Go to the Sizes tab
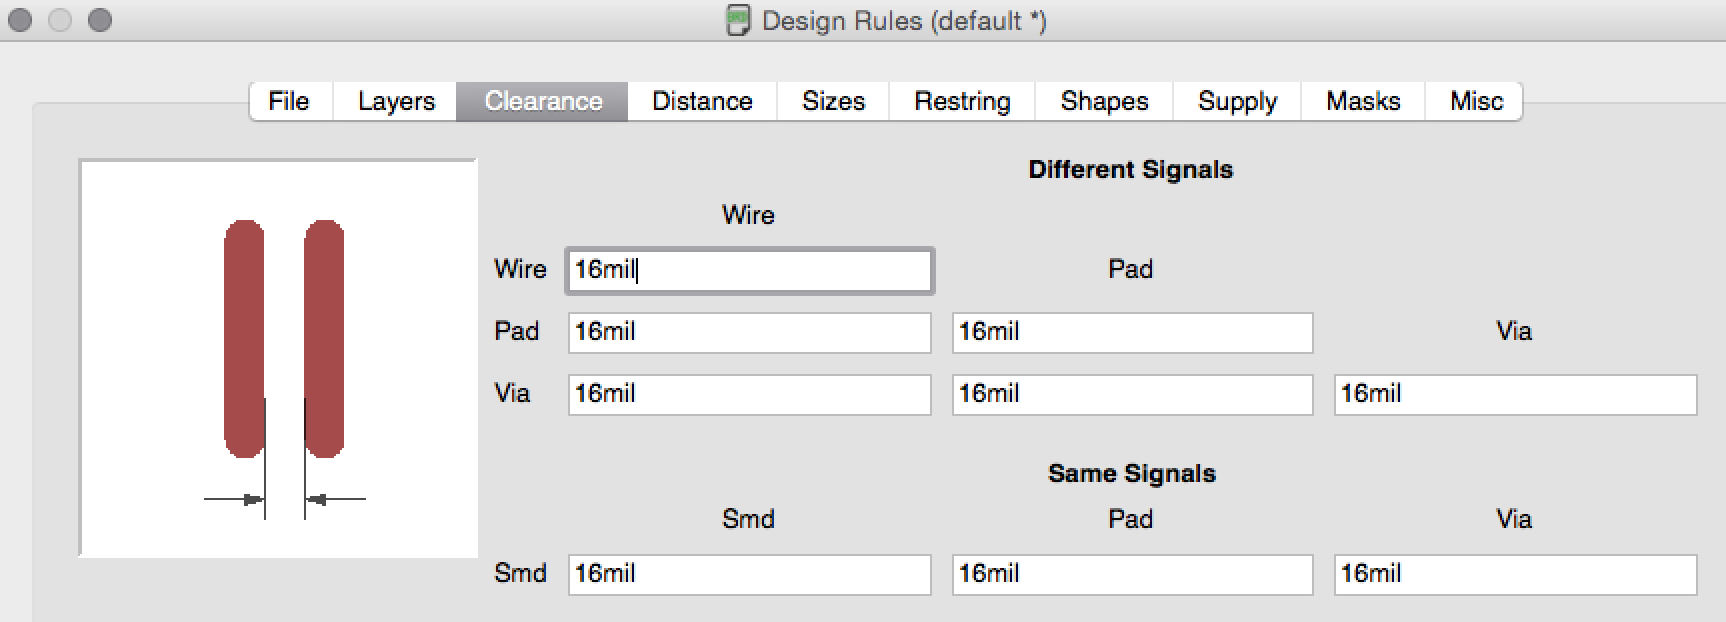1726x622 pixels. coord(833,101)
